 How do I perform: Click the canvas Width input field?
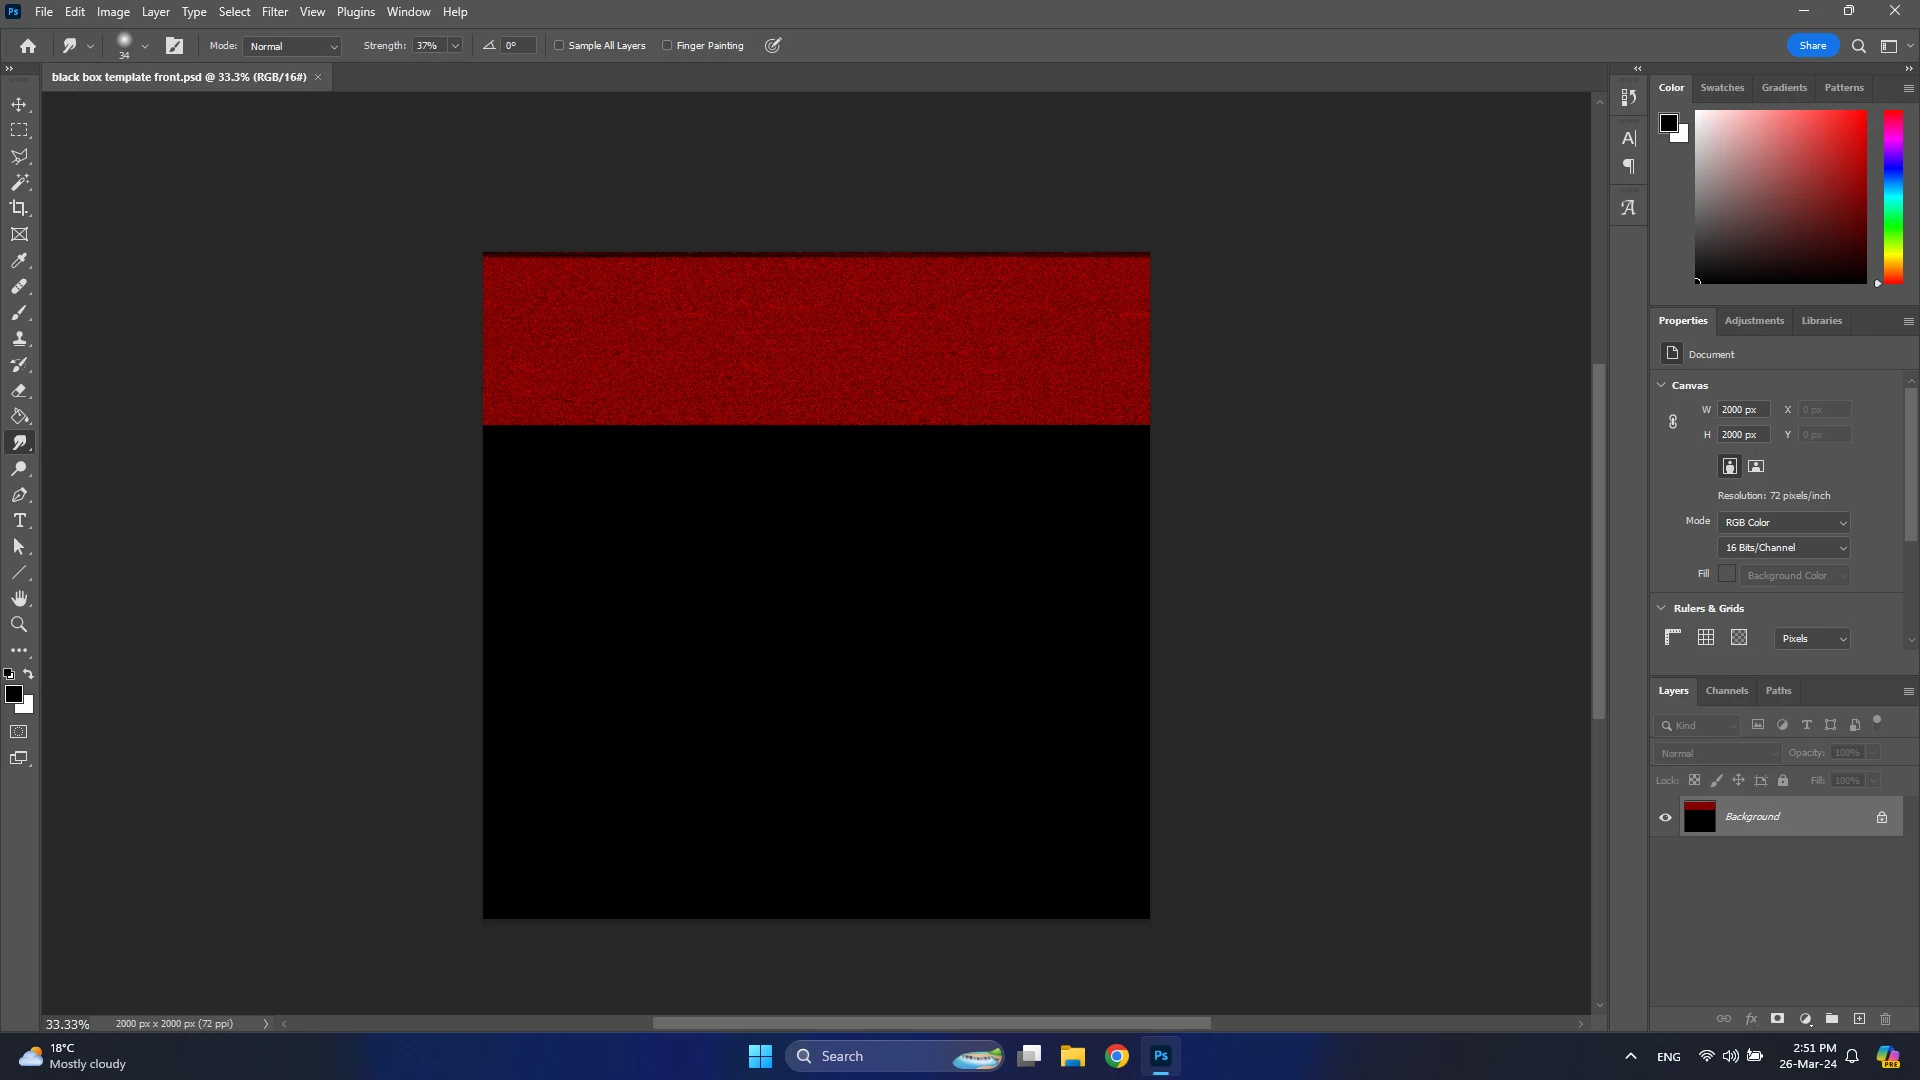(x=1743, y=410)
